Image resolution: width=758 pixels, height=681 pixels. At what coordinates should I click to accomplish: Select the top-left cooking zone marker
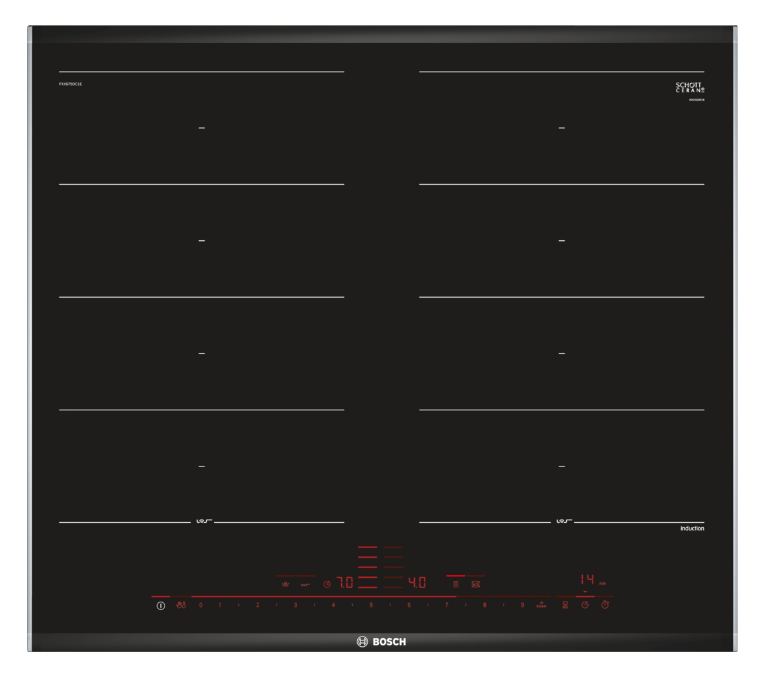point(202,129)
